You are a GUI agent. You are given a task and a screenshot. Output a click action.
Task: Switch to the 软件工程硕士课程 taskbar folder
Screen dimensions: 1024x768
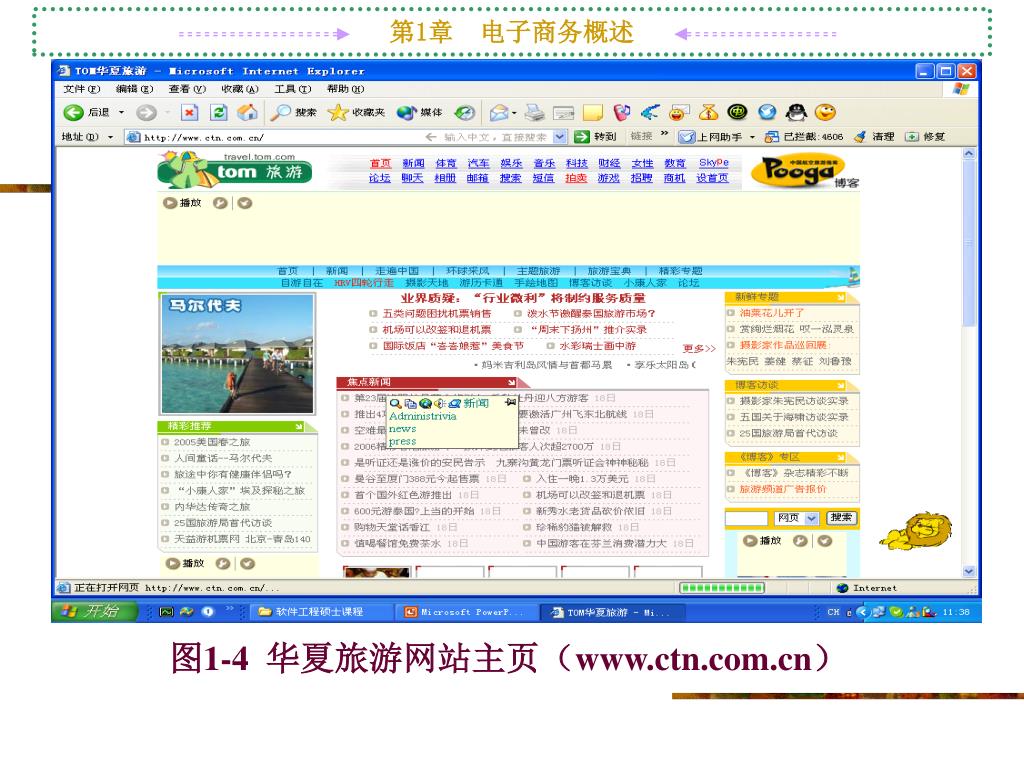[x=320, y=612]
